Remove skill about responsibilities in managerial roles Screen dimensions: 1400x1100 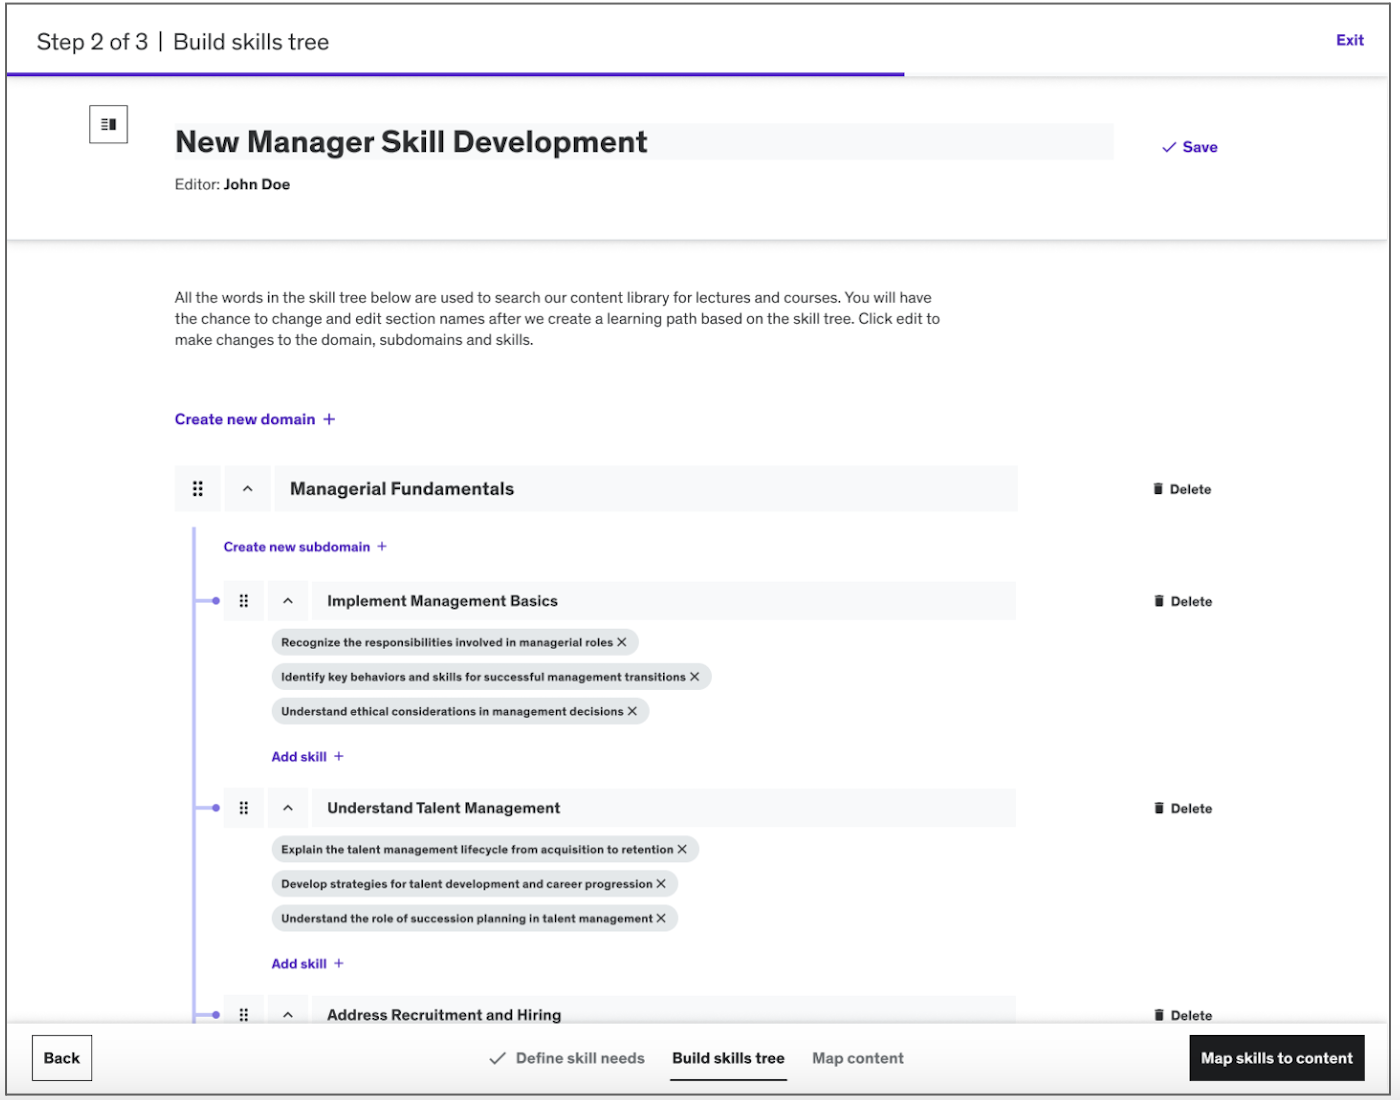click(622, 642)
